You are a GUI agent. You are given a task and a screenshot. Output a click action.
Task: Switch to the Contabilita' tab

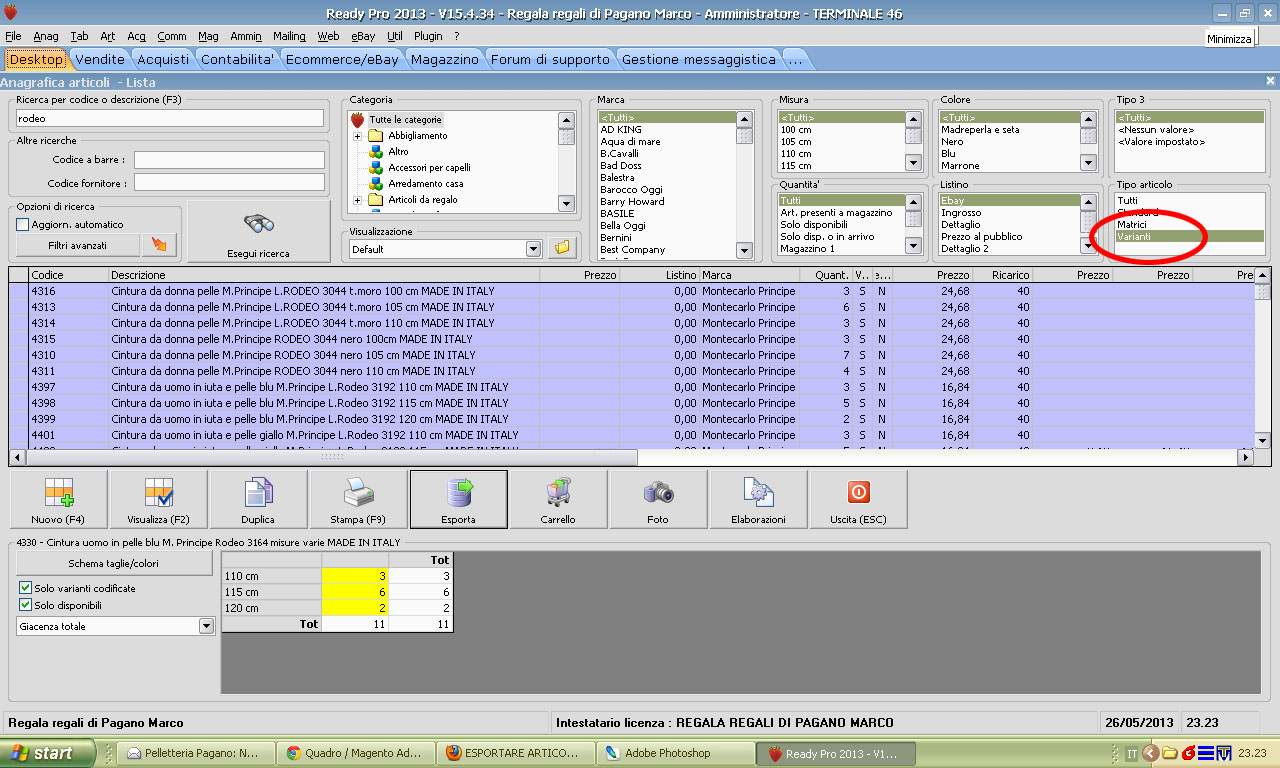pos(238,59)
